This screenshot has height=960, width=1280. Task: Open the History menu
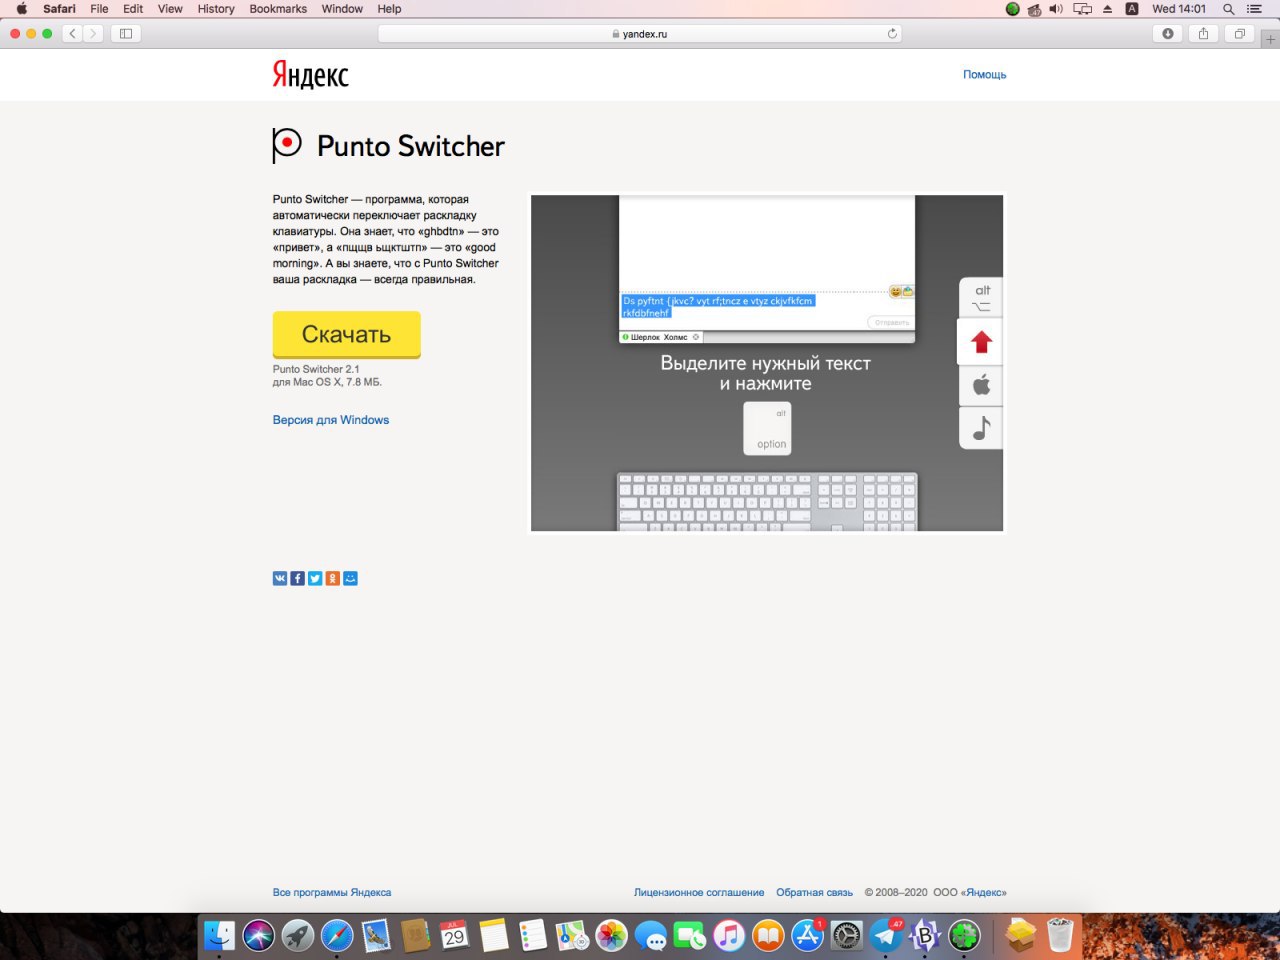click(x=216, y=9)
